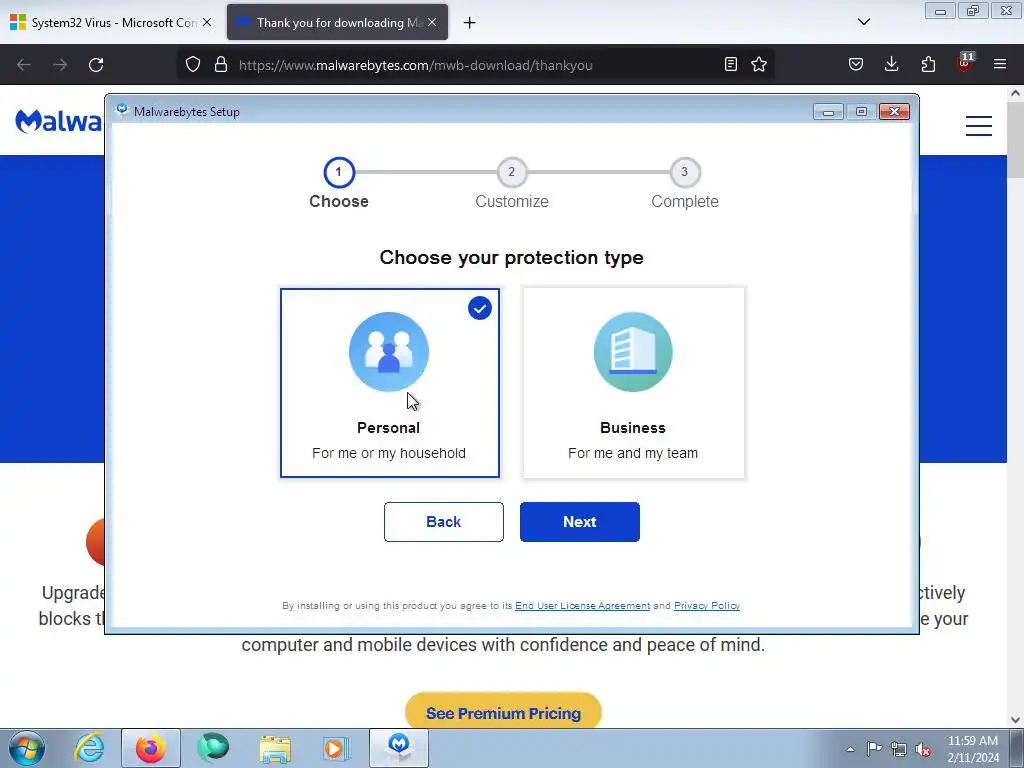Reload the current page
The image size is (1024, 768).
pyautogui.click(x=96, y=65)
